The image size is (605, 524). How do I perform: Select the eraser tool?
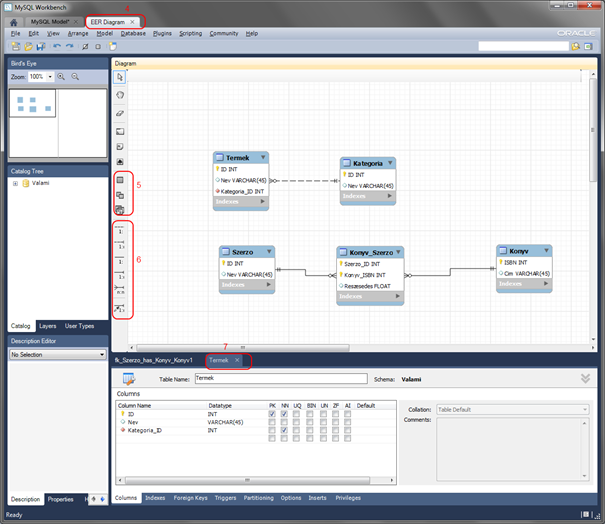pyautogui.click(x=120, y=113)
